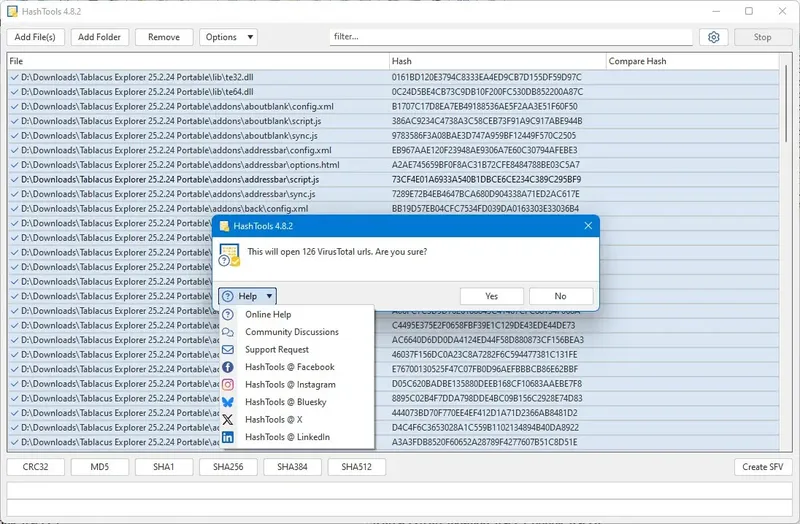Open the Options dropdown
The image size is (800, 524).
(229, 37)
